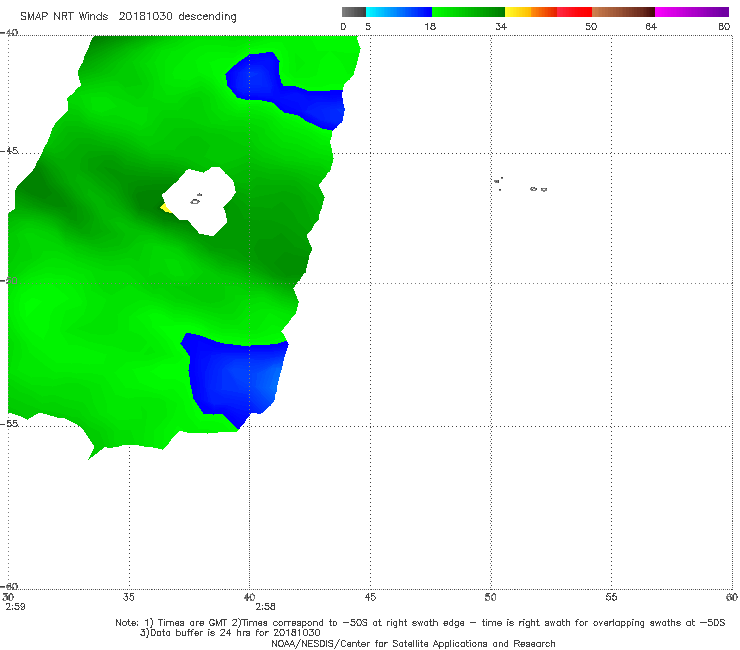Viewport: 740px width, 650px height.
Task: Click the NOAA/NESDIS Center for Satellite Applications credit
Action: coord(413,644)
